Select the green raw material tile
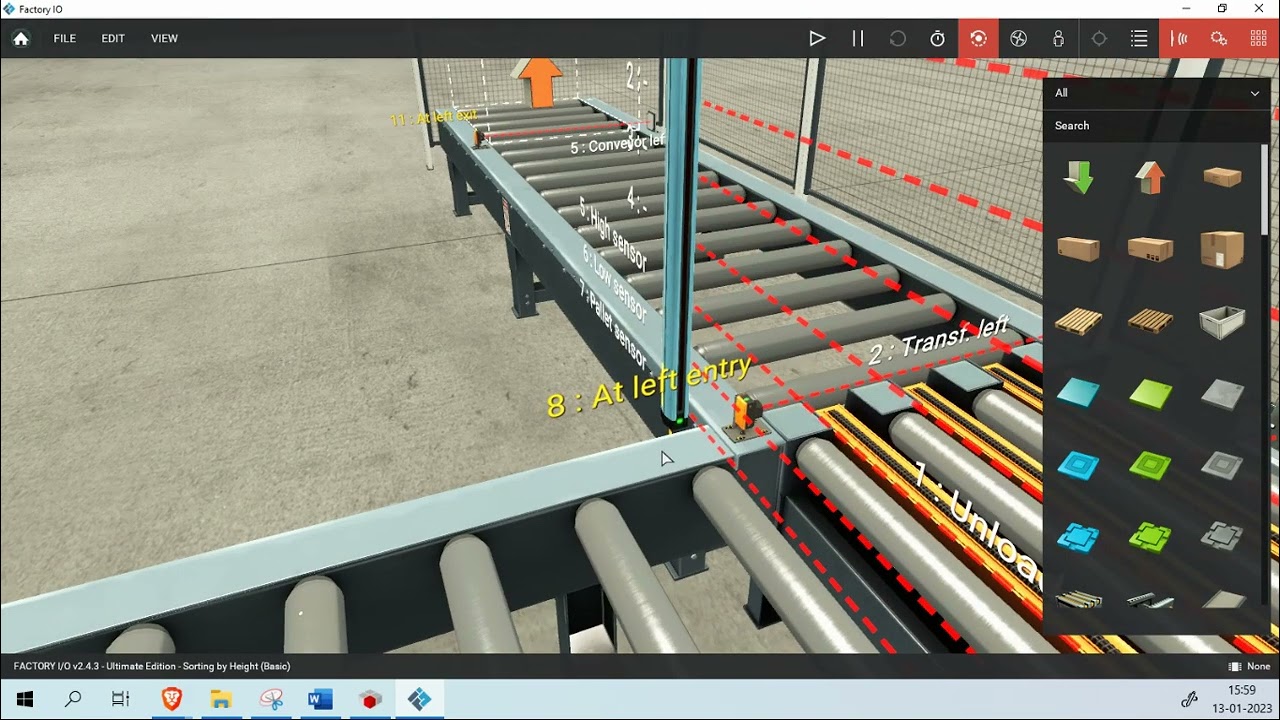Image resolution: width=1280 pixels, height=720 pixels. click(1150, 393)
